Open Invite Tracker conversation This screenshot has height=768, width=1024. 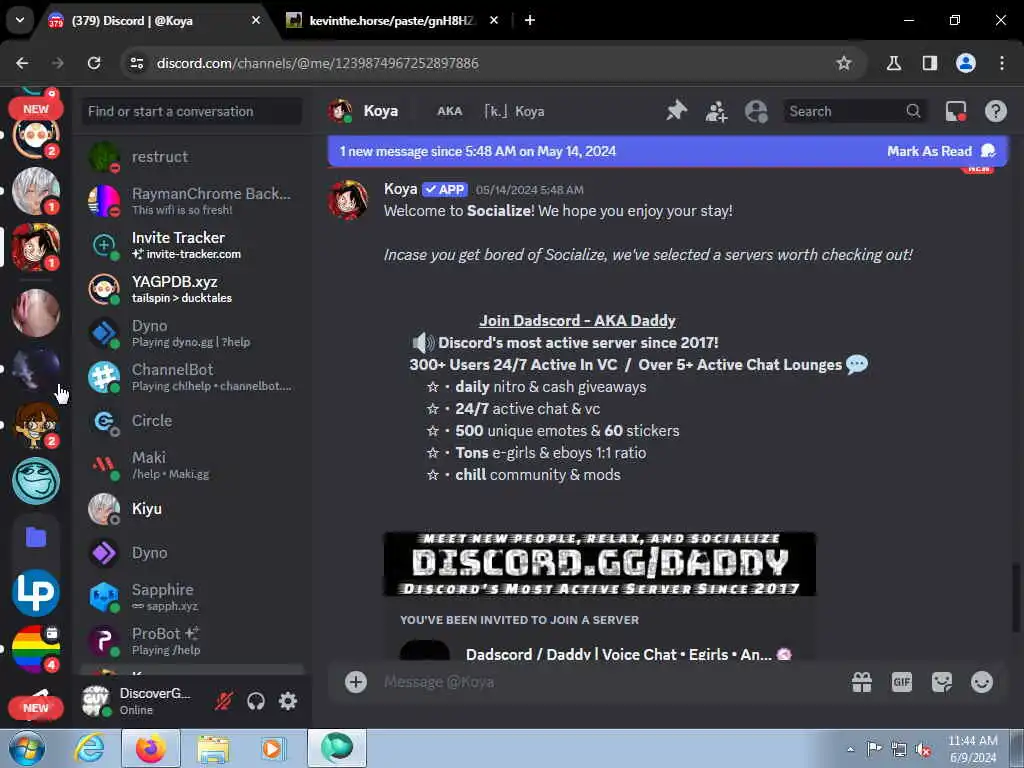tap(191, 245)
